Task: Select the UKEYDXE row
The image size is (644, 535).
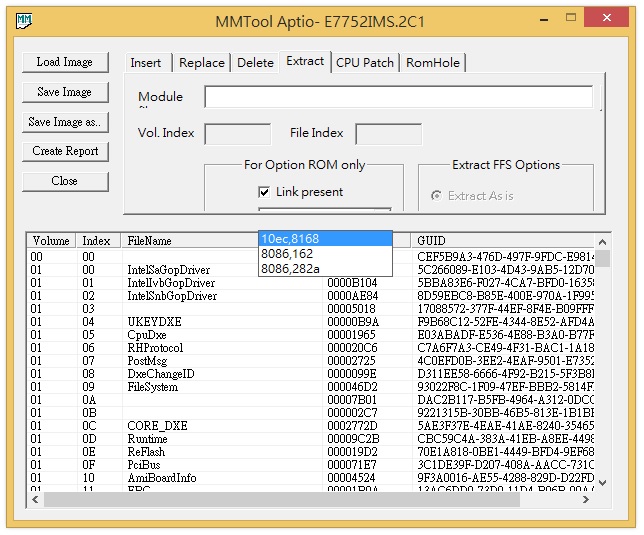Action: tap(310, 322)
